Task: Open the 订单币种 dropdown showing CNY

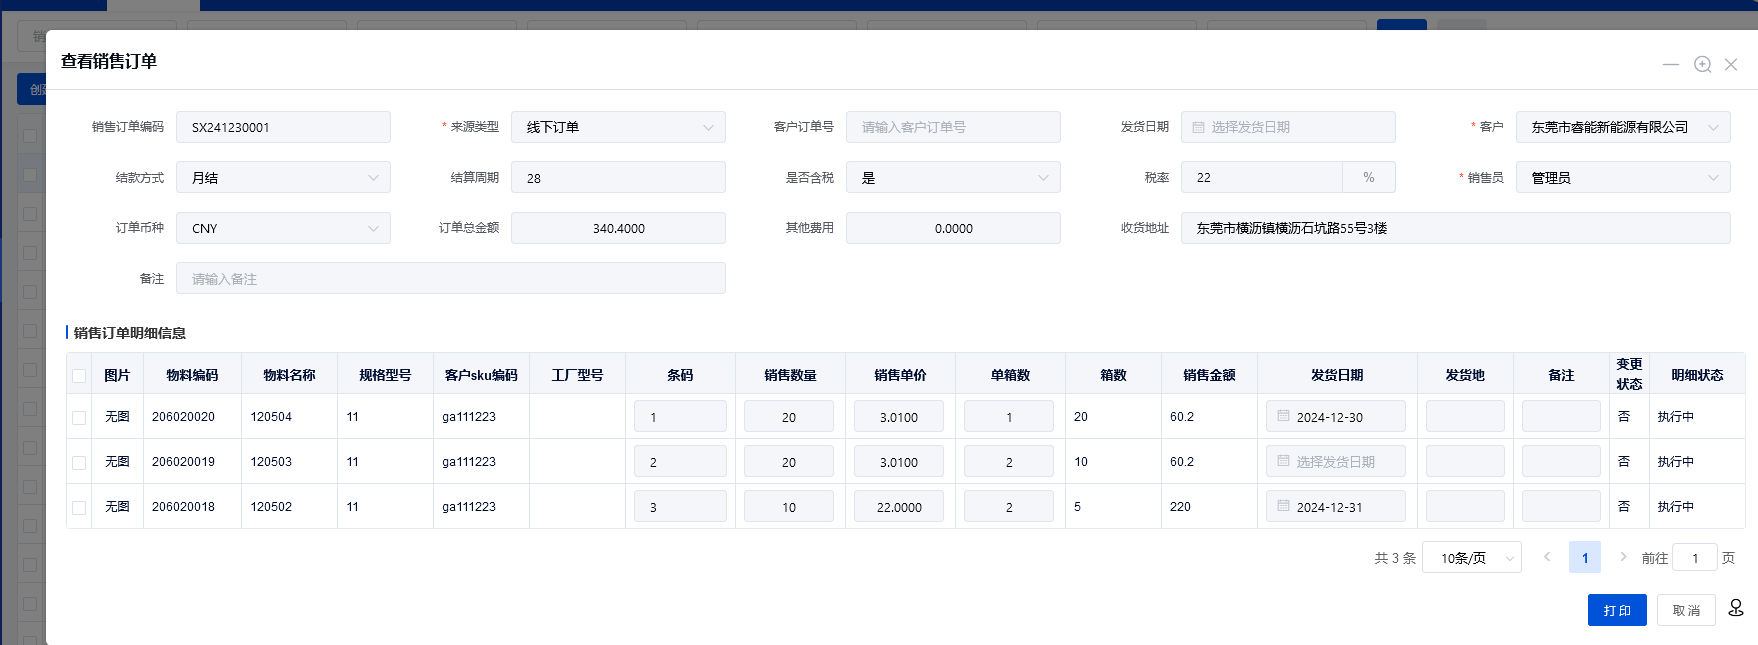Action: 283,228
